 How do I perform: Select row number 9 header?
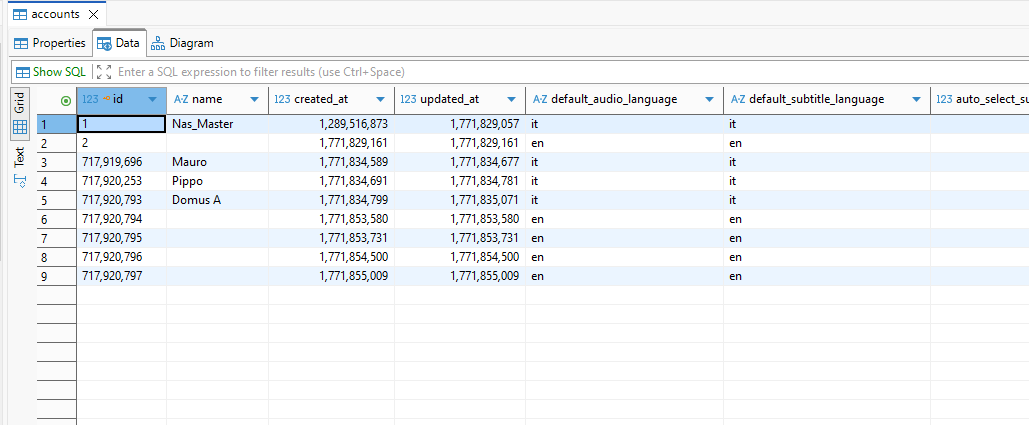[x=56, y=276]
